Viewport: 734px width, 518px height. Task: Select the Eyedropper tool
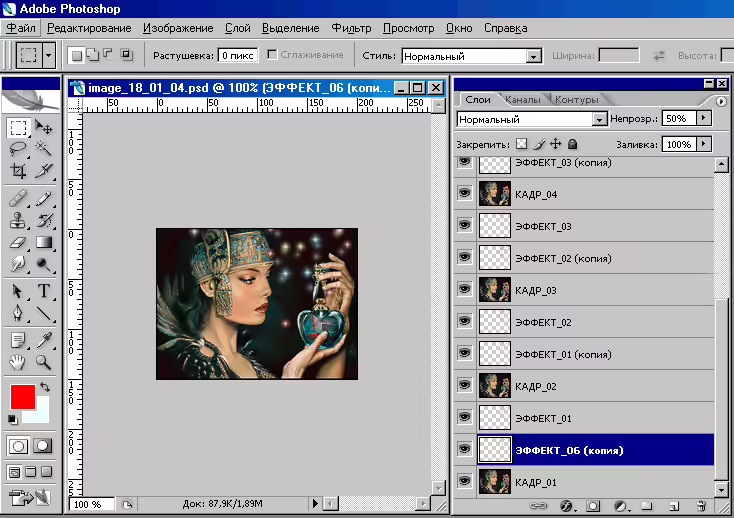click(44, 340)
